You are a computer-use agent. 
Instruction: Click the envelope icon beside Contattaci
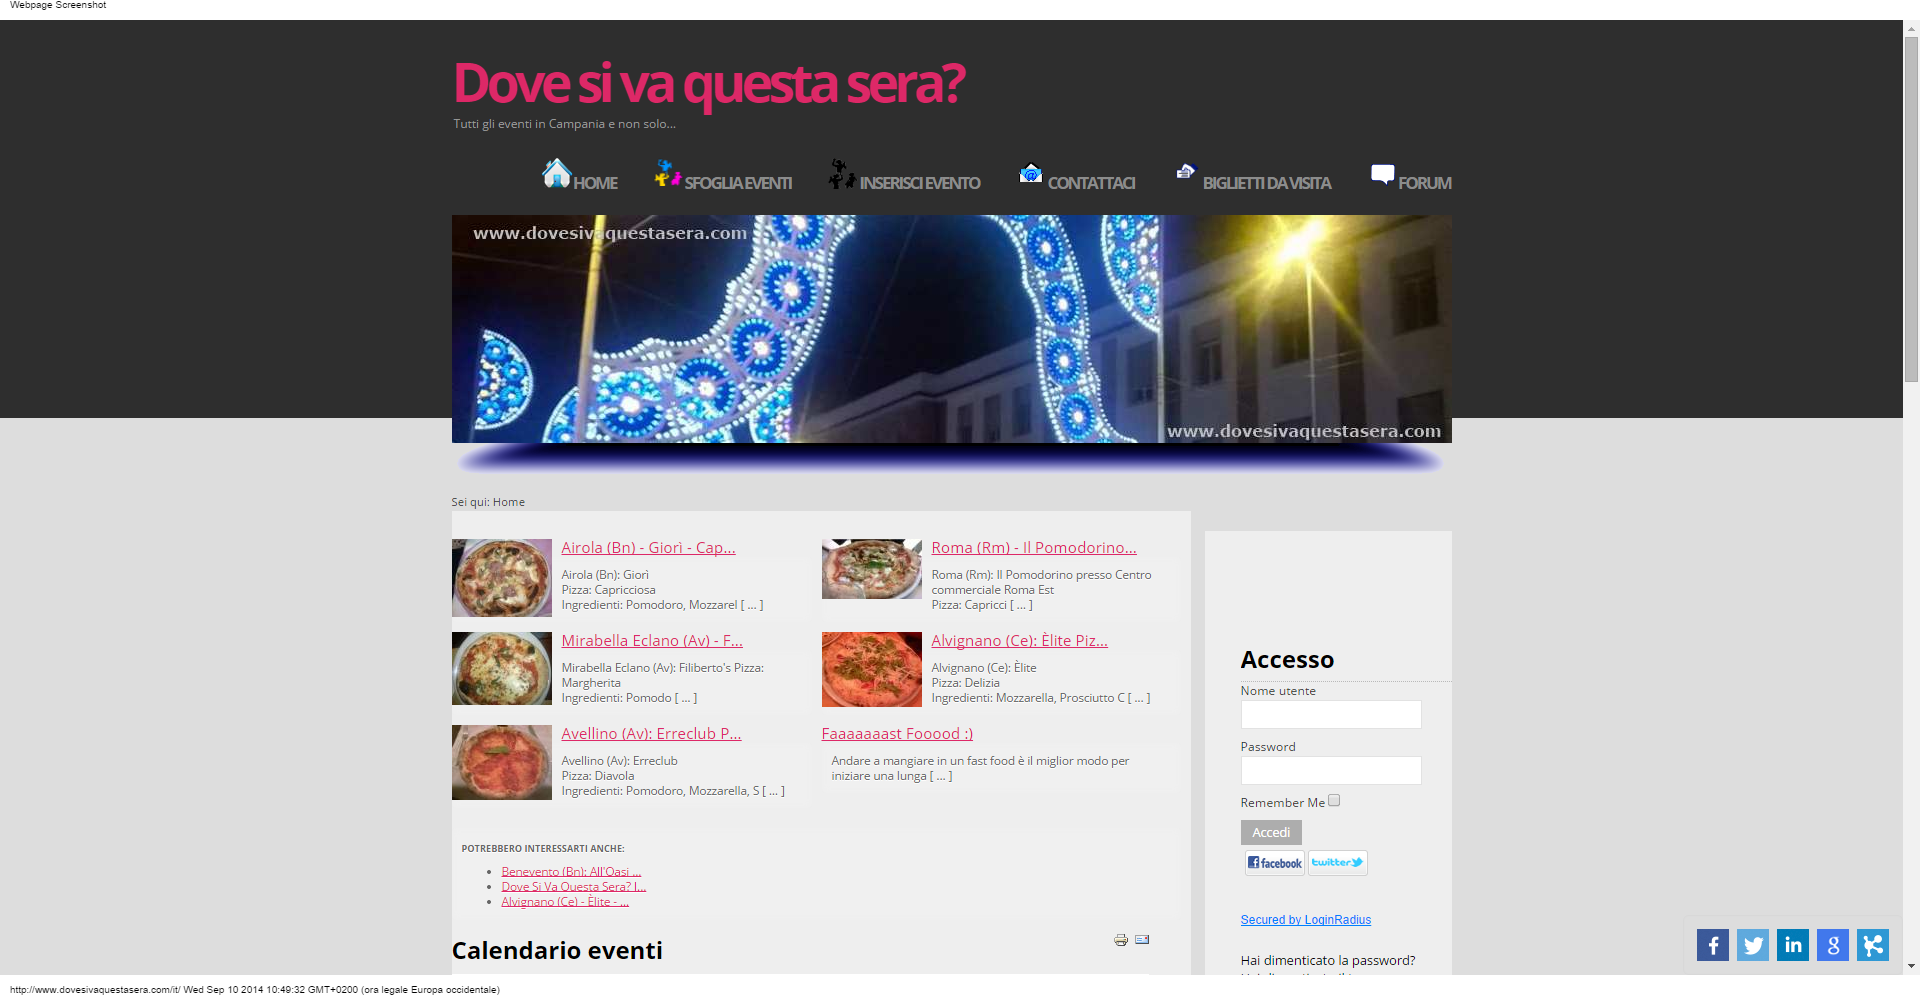pos(1031,173)
